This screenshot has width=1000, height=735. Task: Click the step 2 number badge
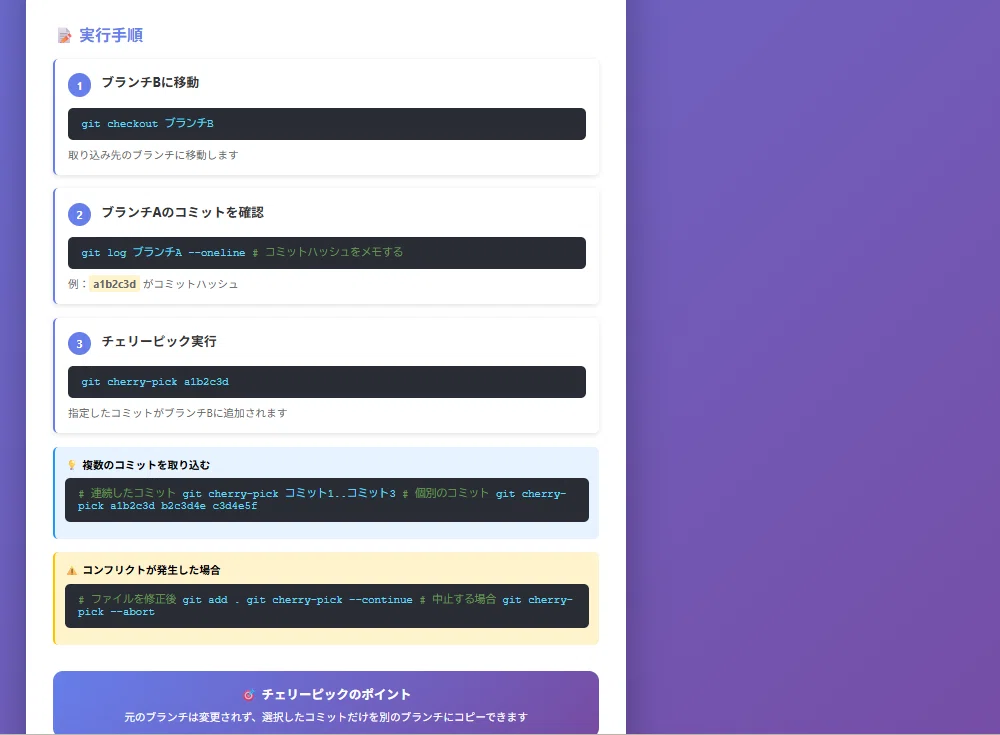coord(80,214)
